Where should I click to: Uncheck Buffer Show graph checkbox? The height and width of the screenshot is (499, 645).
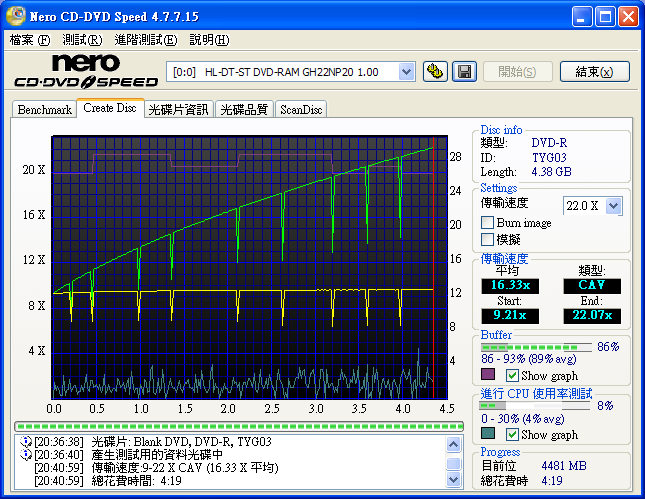click(x=513, y=375)
